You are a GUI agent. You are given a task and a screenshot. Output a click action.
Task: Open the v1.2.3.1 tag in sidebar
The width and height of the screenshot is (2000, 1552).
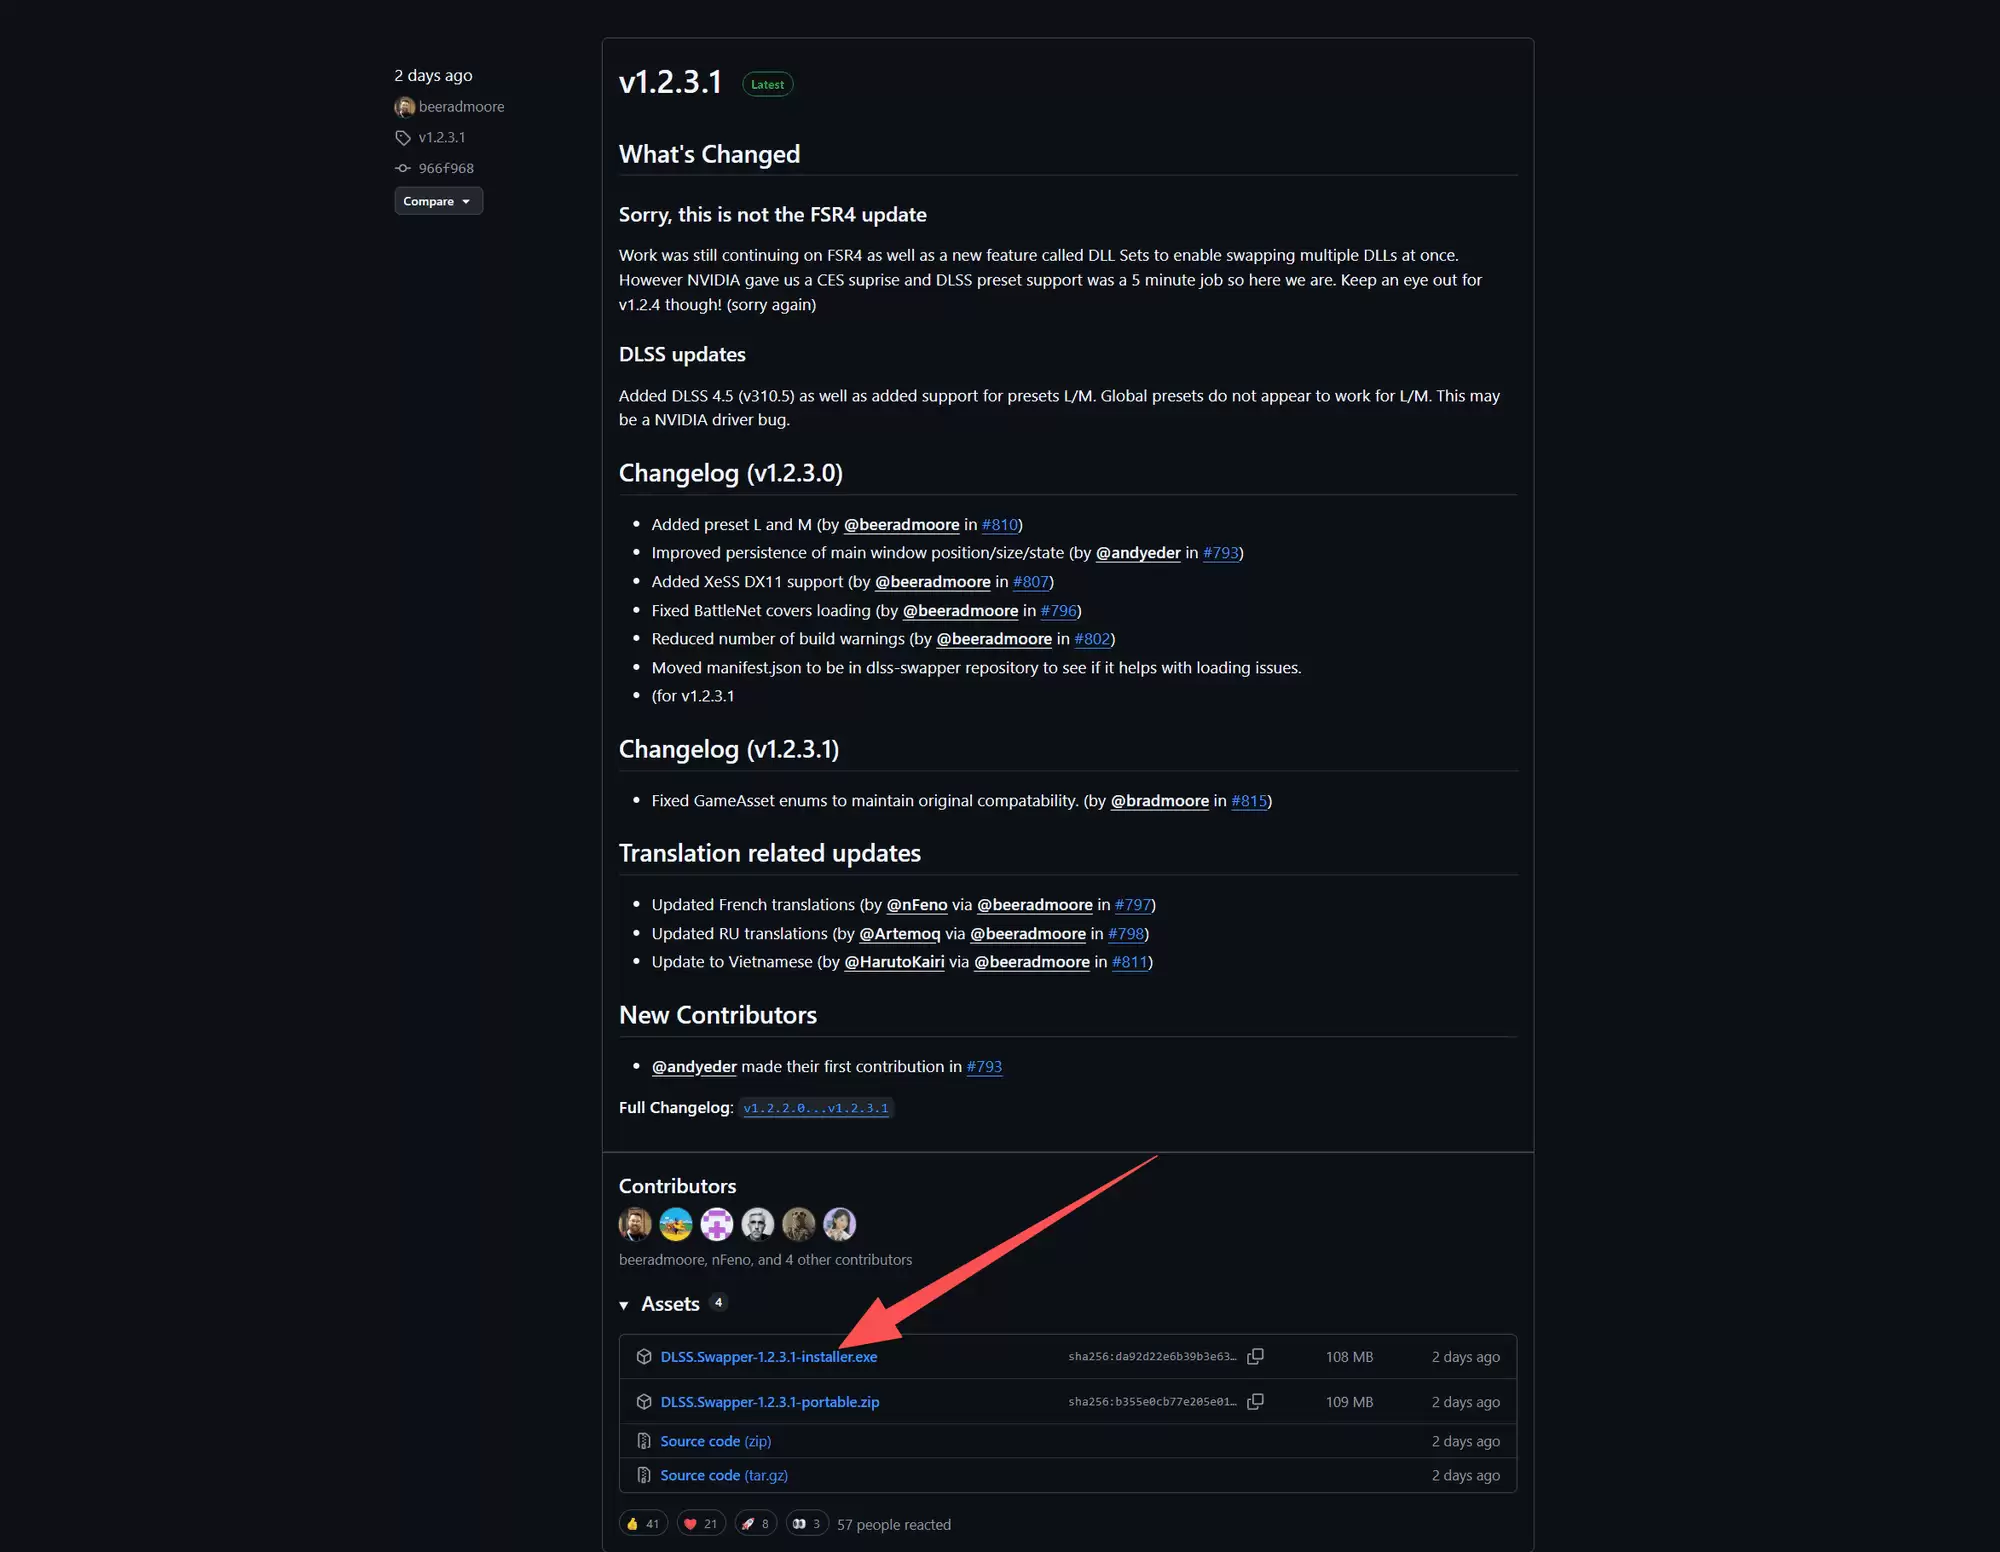(441, 137)
